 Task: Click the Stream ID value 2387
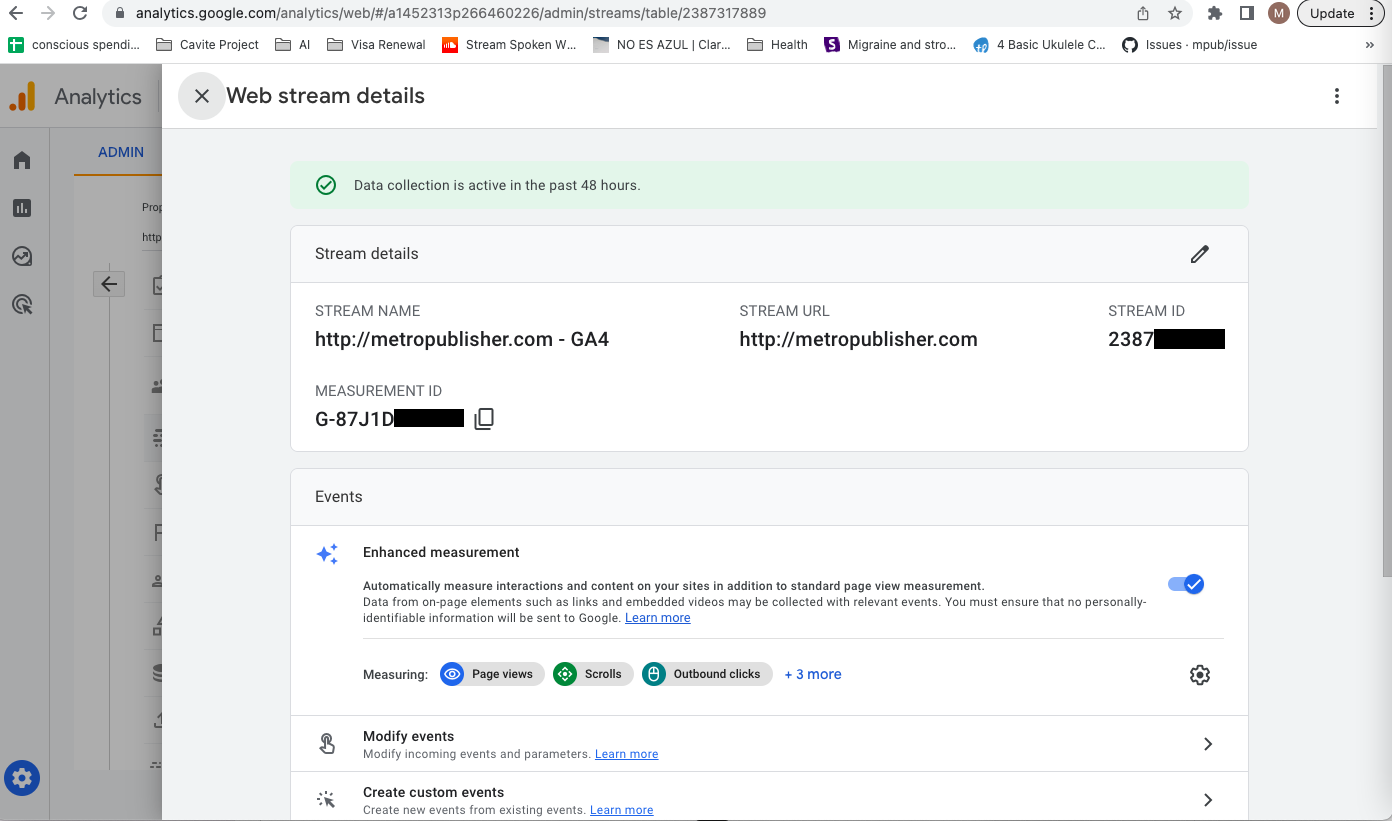point(1131,339)
